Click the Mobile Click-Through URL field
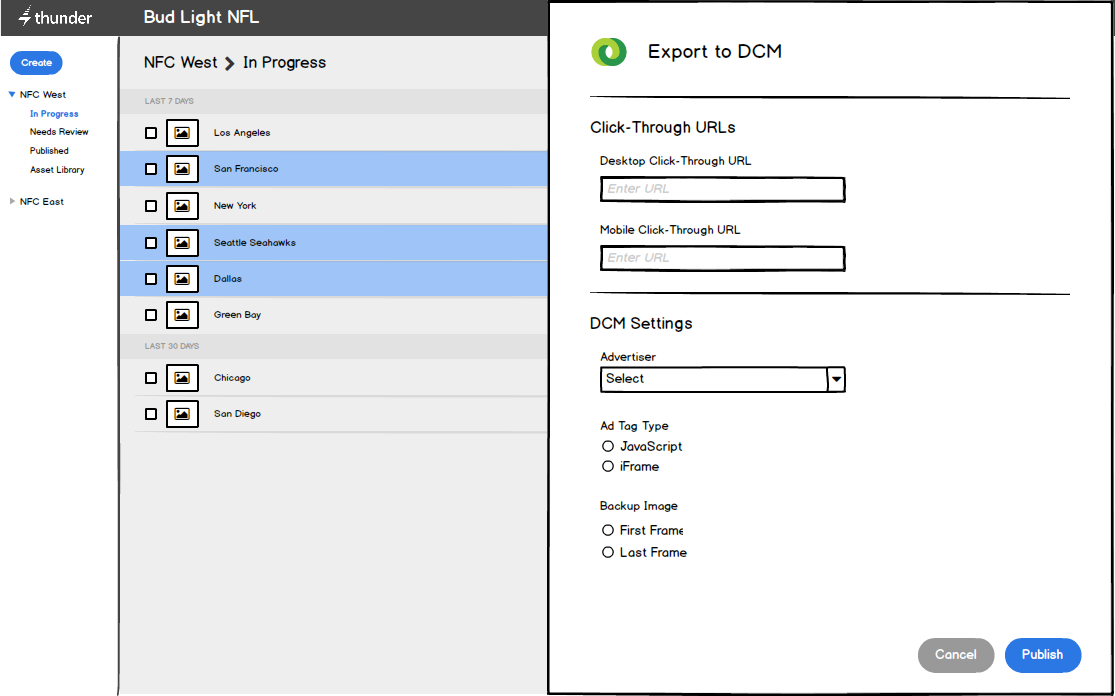This screenshot has width=1115, height=696. point(722,259)
